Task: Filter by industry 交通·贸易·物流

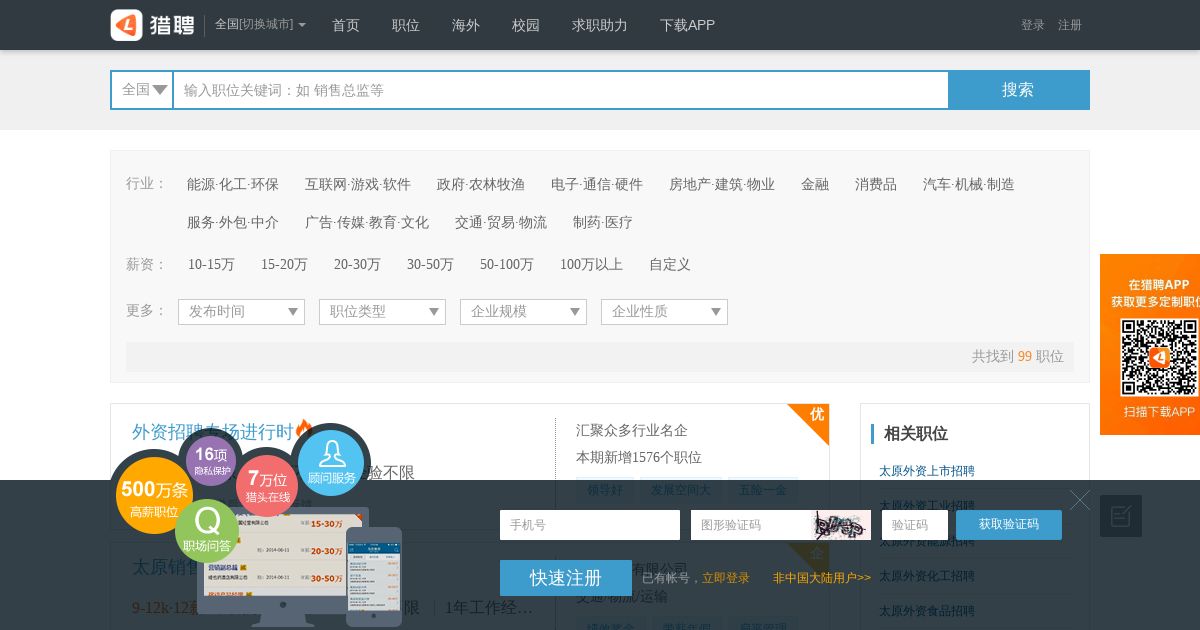Action: [501, 222]
